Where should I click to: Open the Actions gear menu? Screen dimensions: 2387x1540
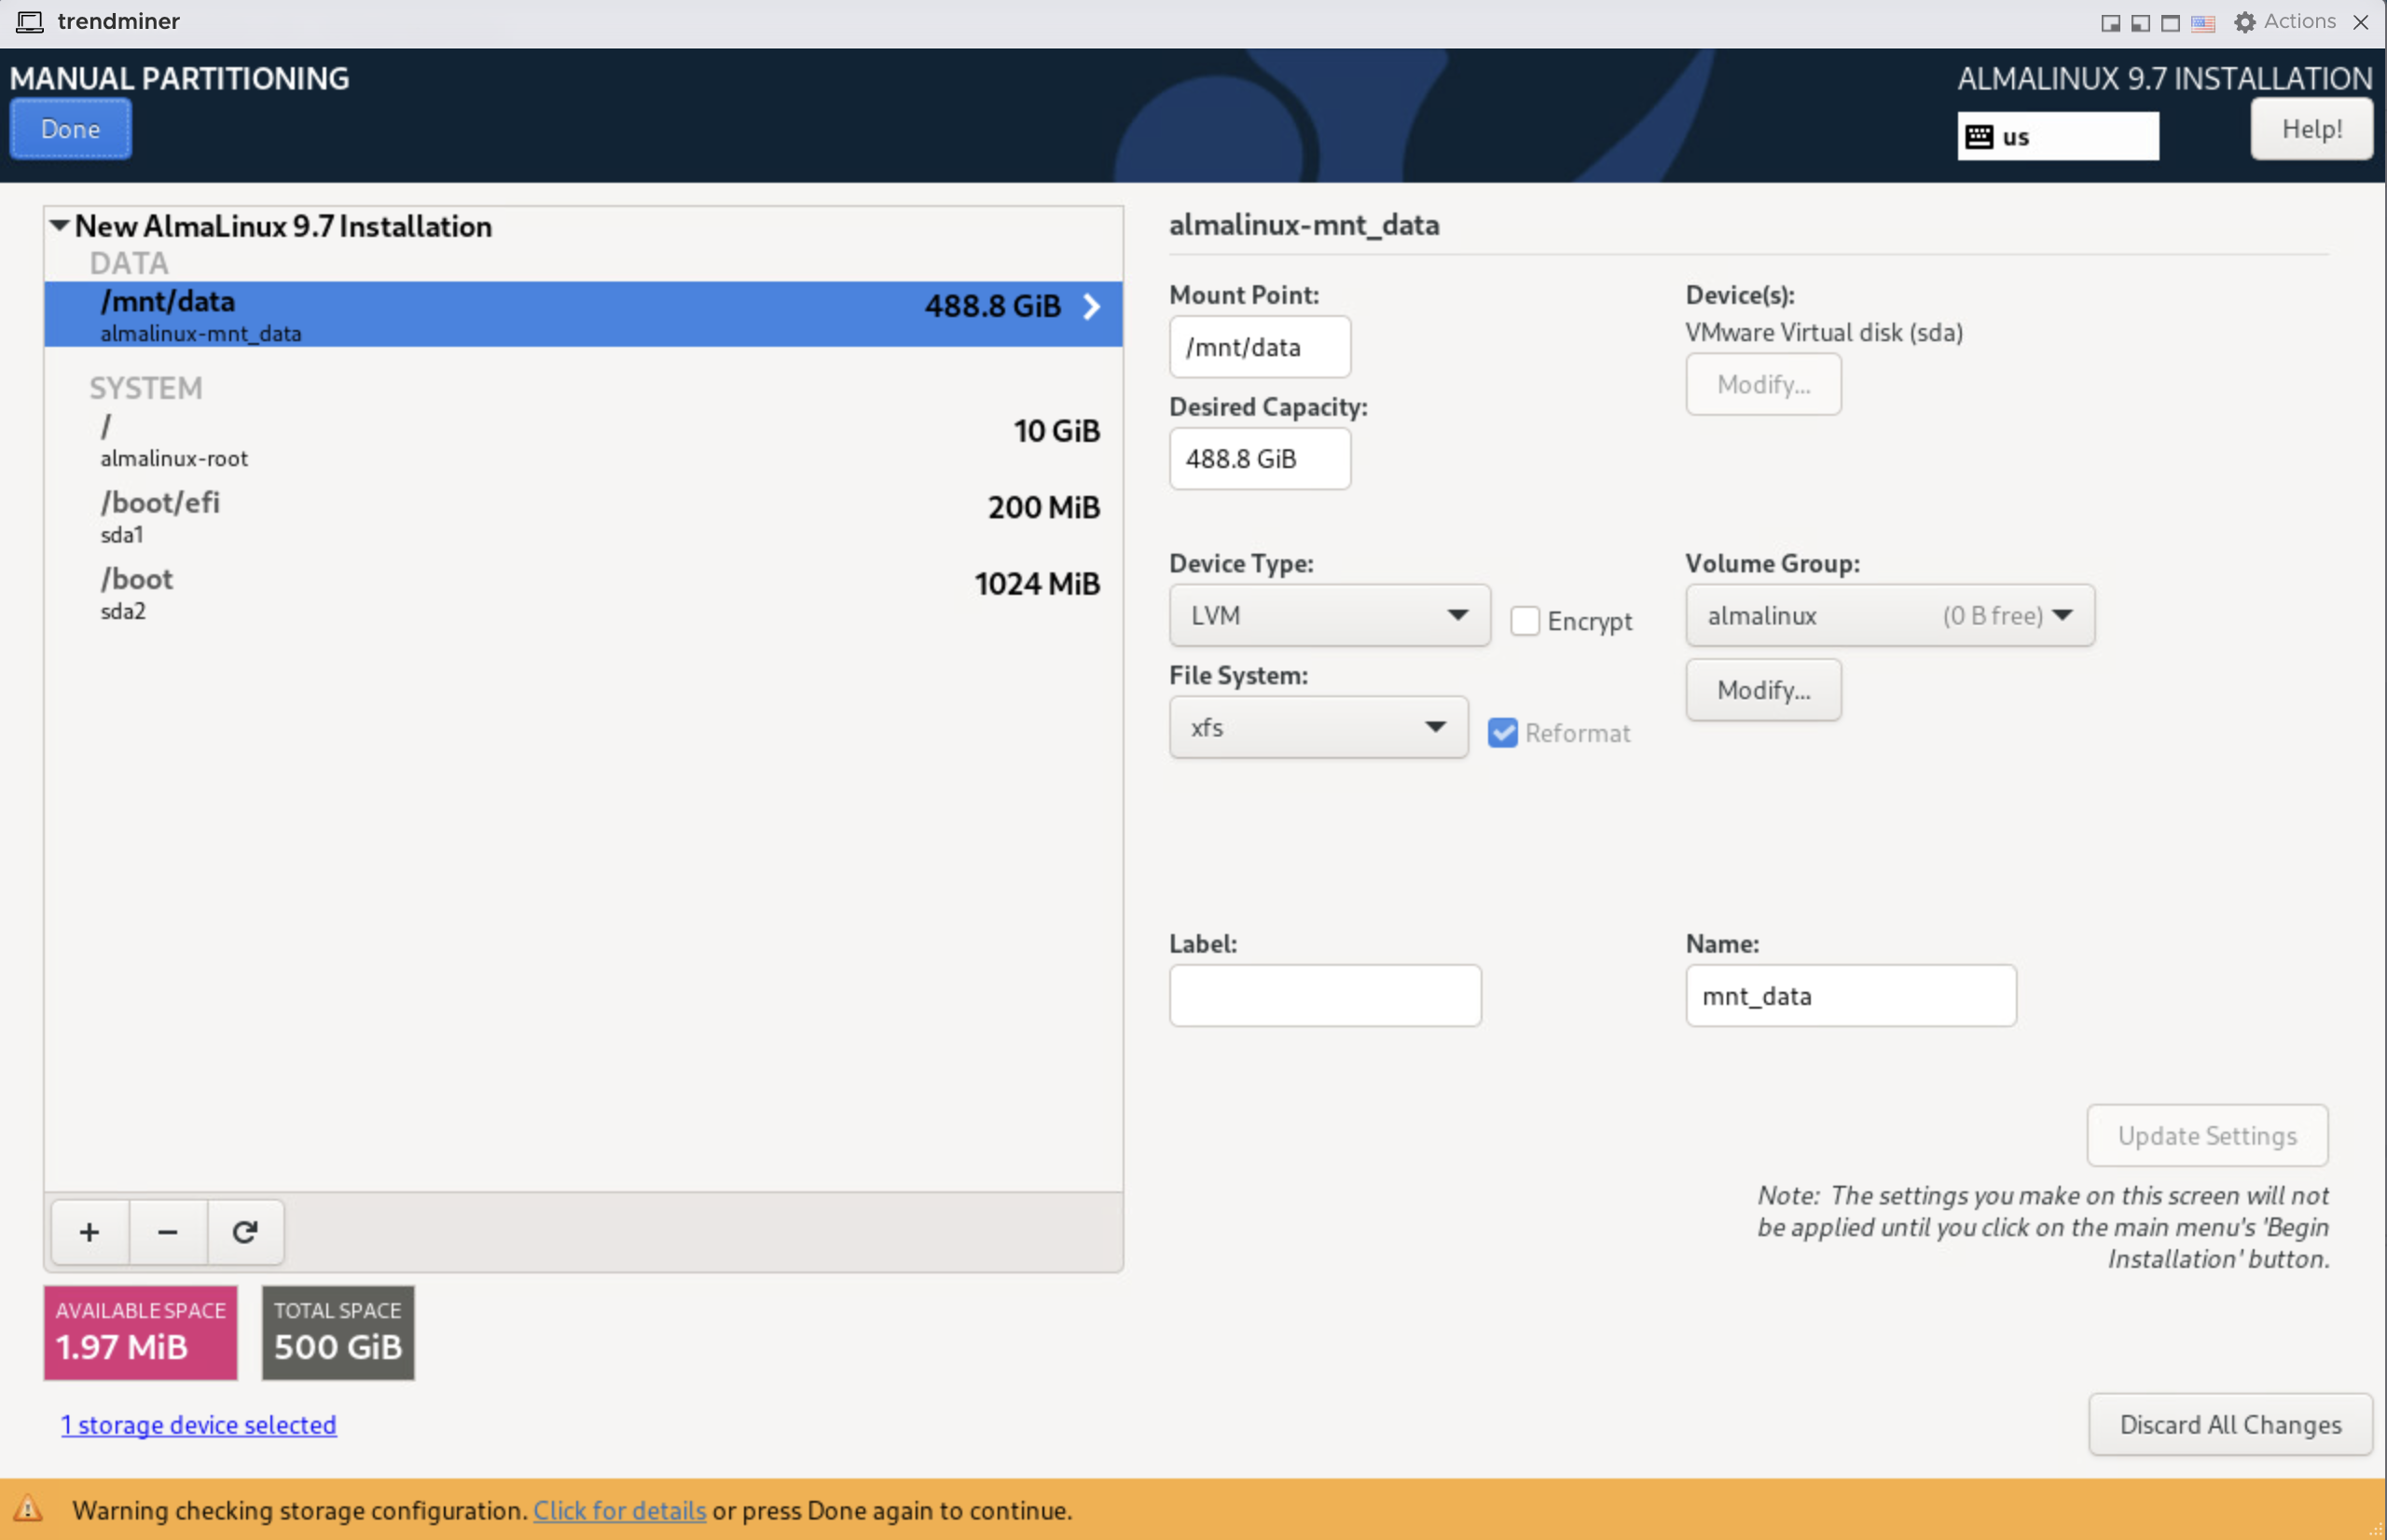[2243, 21]
